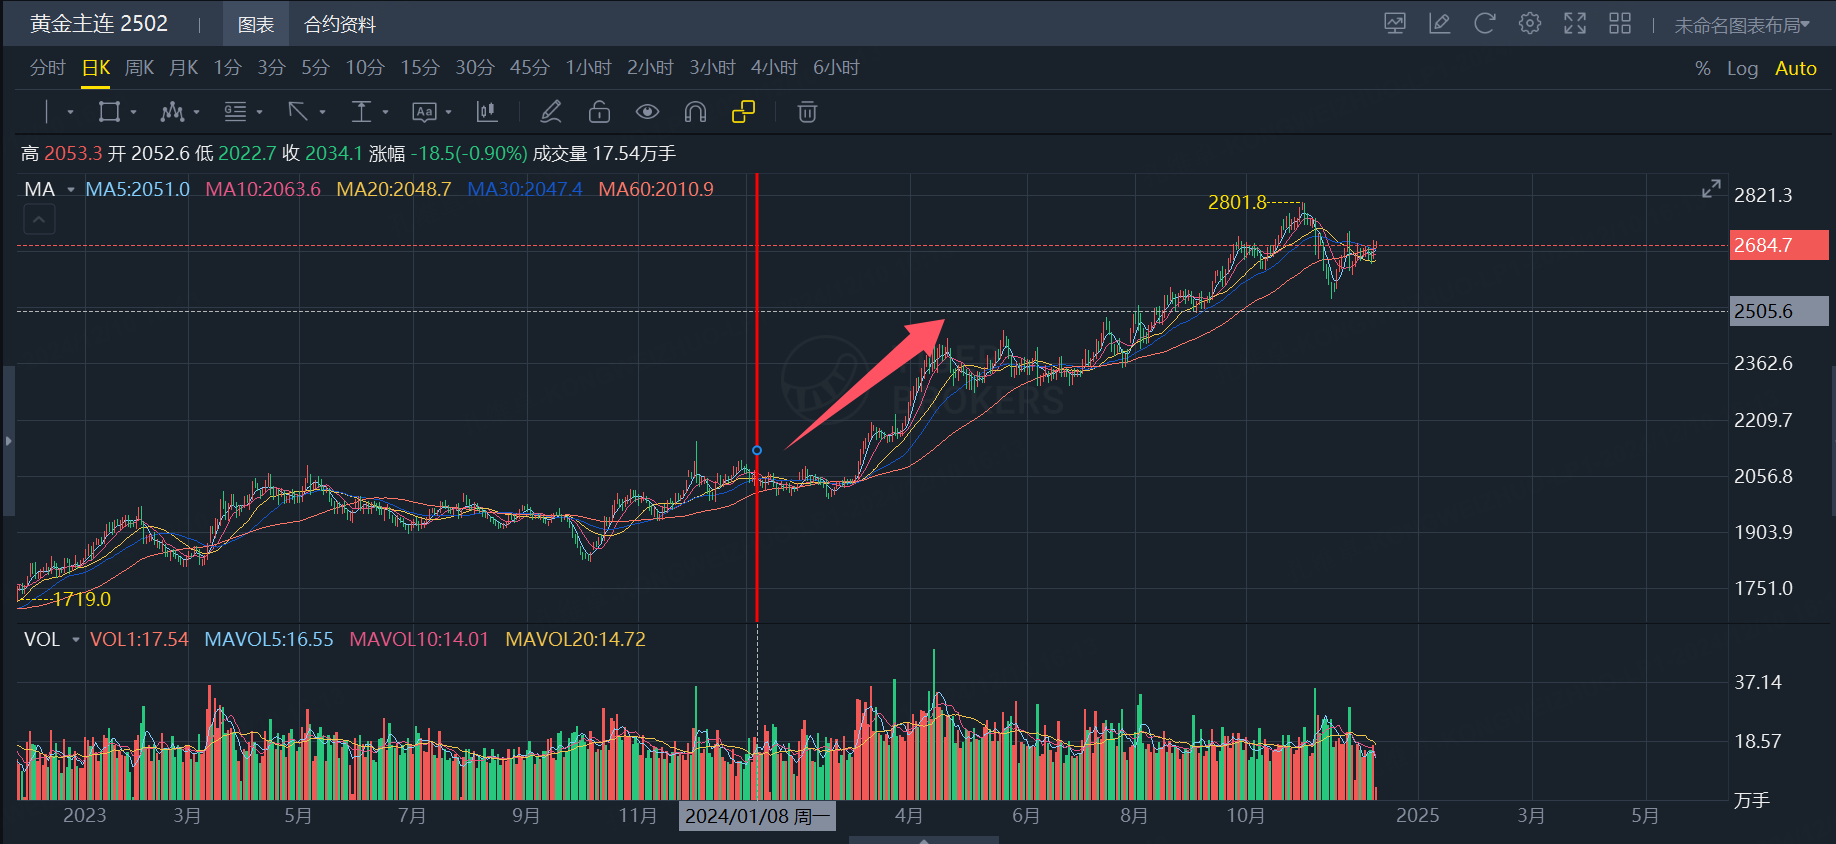Switch to the 合约资料 tab
The image size is (1836, 844).
[340, 24]
